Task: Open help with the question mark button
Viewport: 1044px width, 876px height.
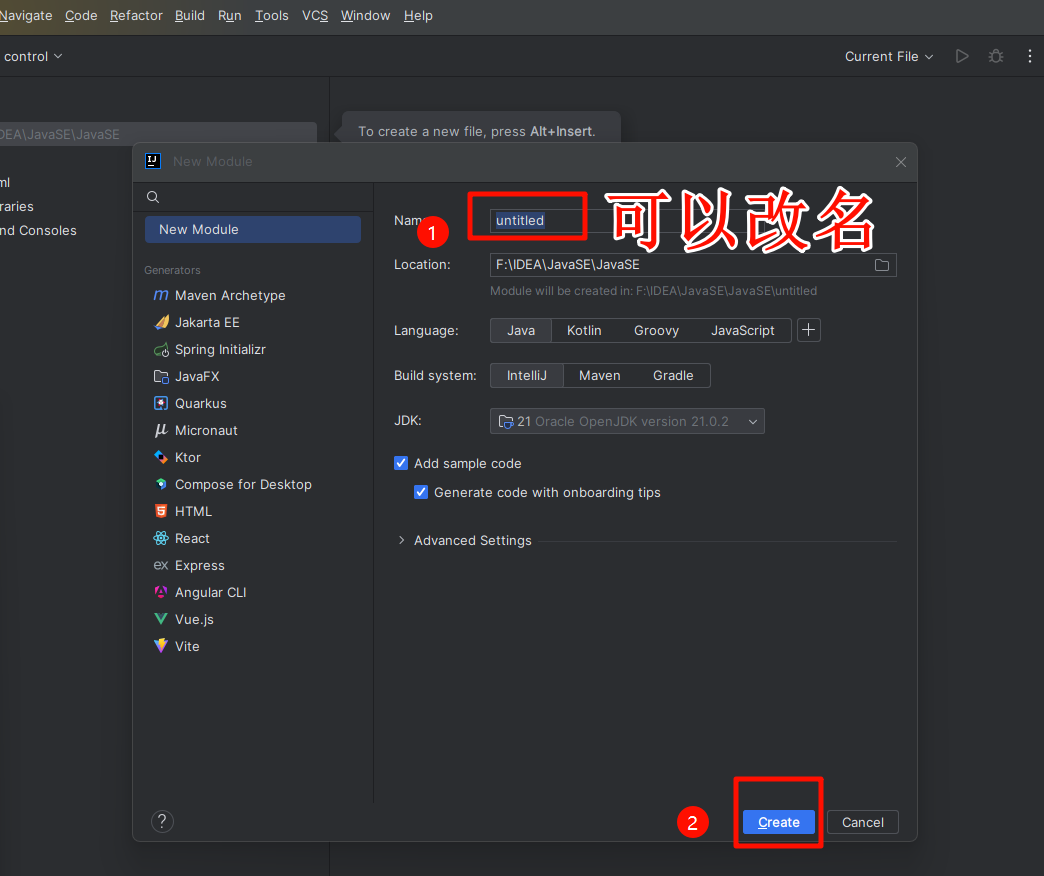Action: pos(162,821)
